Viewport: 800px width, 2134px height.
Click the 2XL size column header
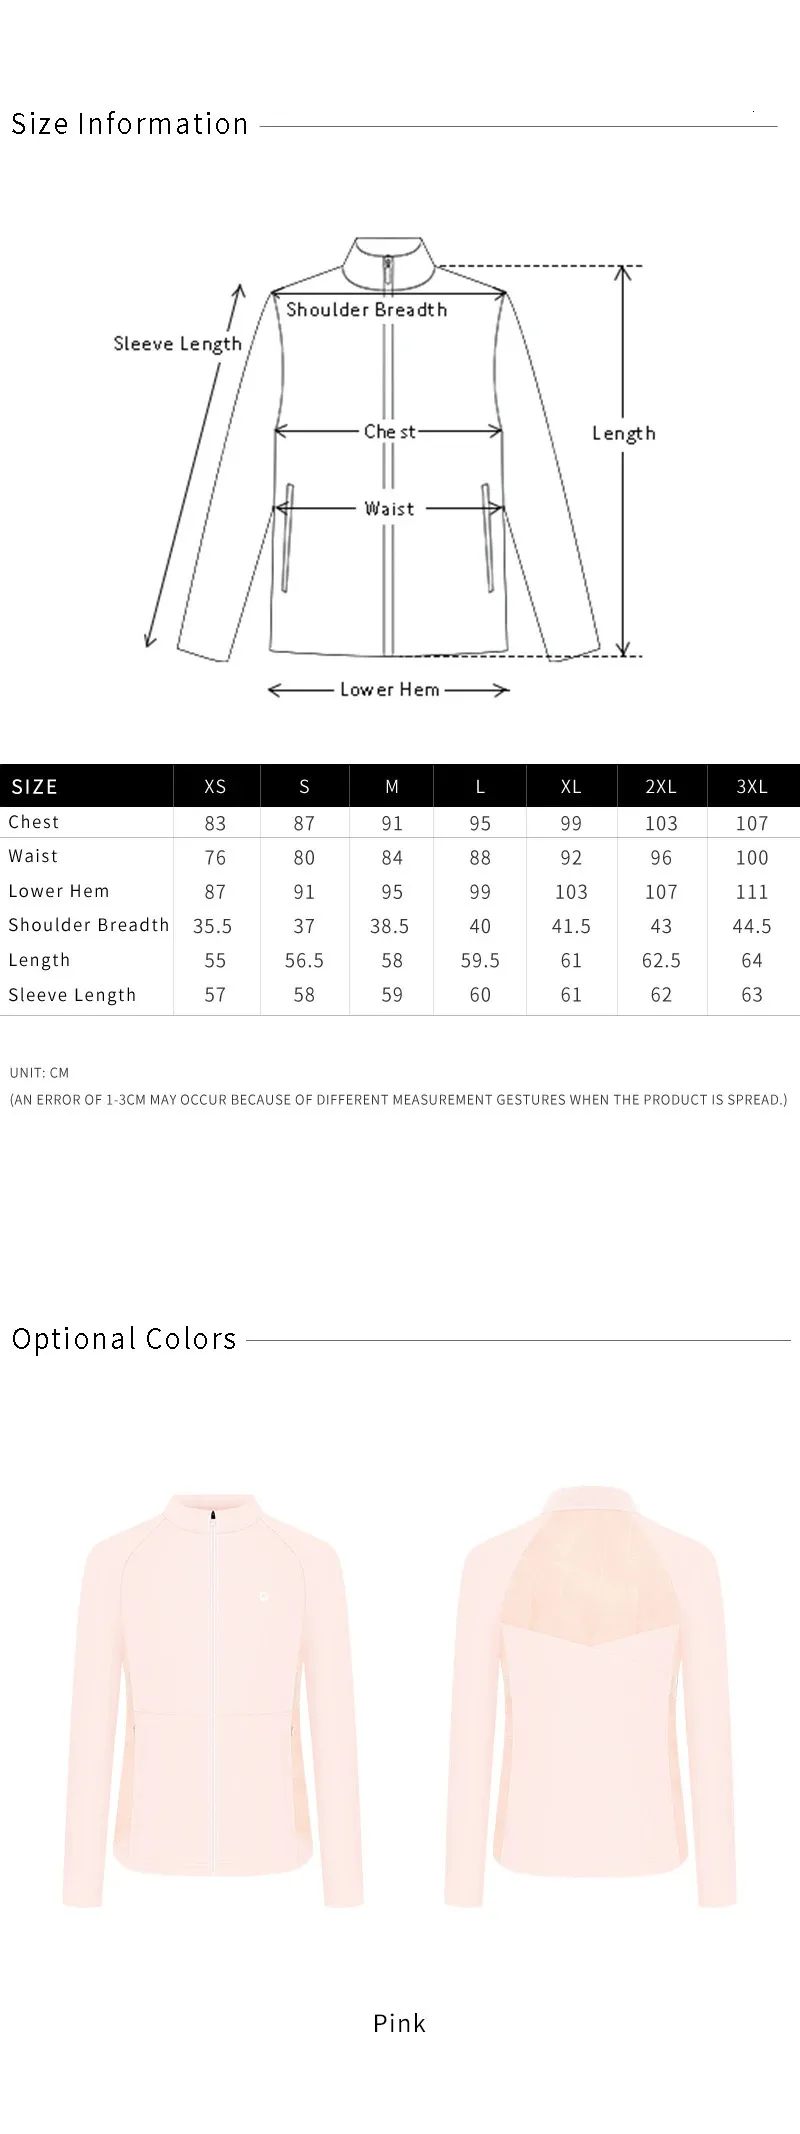point(661,787)
